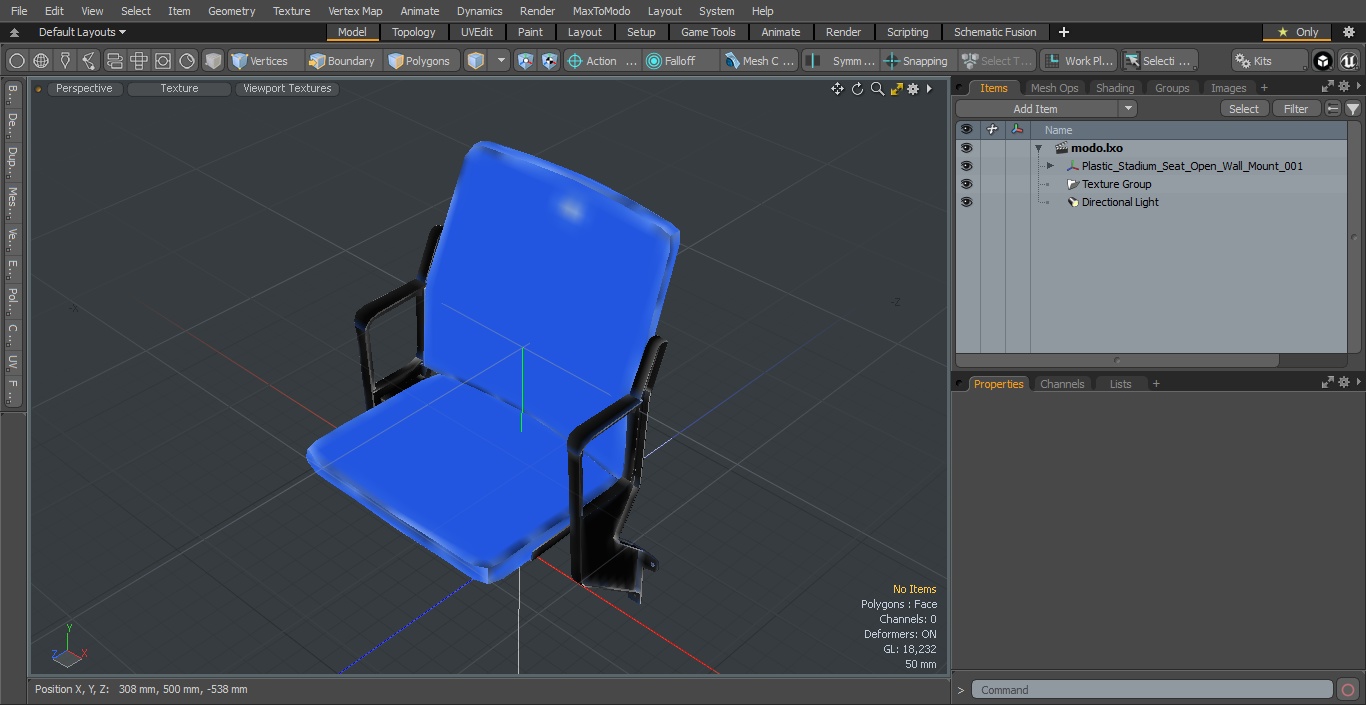Click the curve tool icon
The image size is (1366, 705).
click(x=89, y=61)
